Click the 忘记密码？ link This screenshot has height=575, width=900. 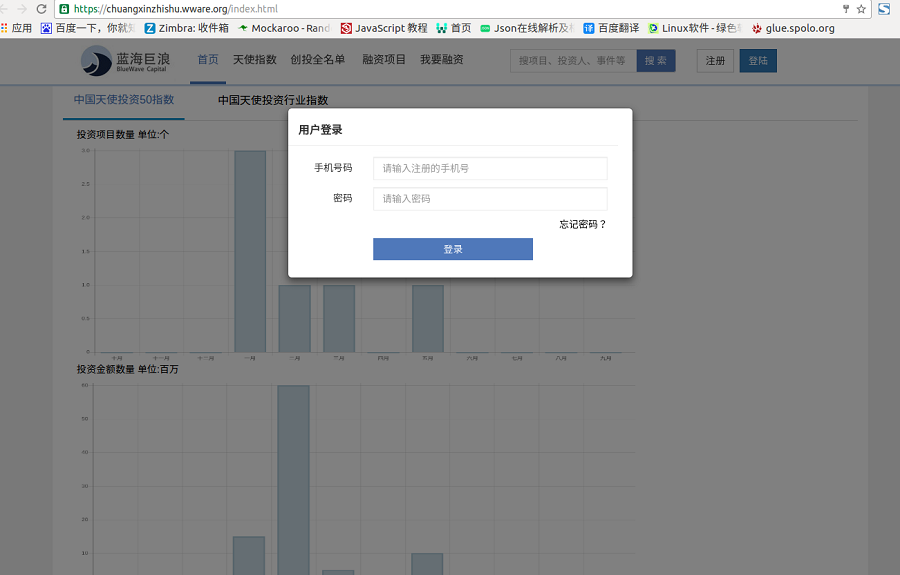tap(583, 225)
